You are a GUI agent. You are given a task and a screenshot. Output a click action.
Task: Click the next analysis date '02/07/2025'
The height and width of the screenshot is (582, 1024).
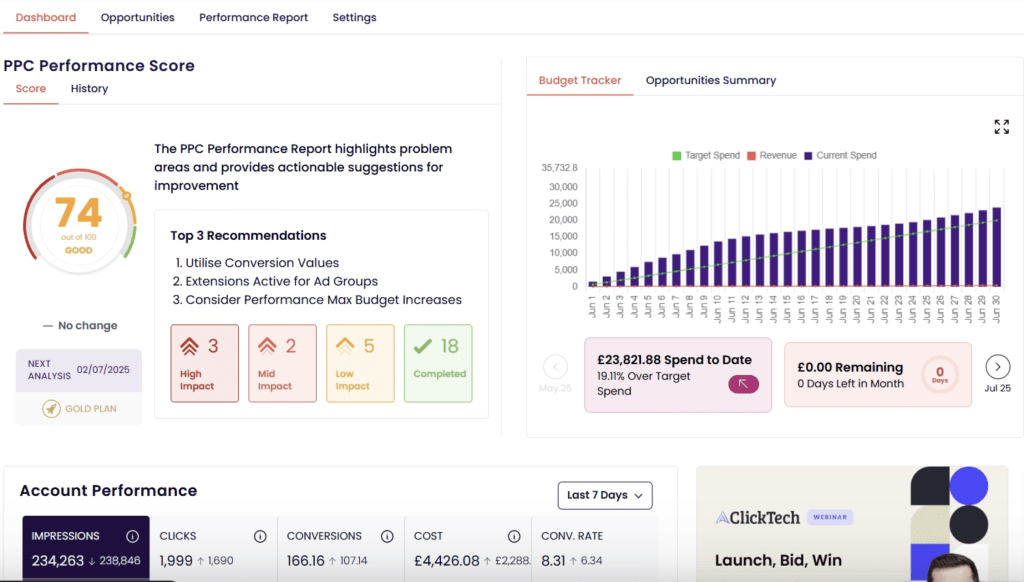pyautogui.click(x=103, y=370)
